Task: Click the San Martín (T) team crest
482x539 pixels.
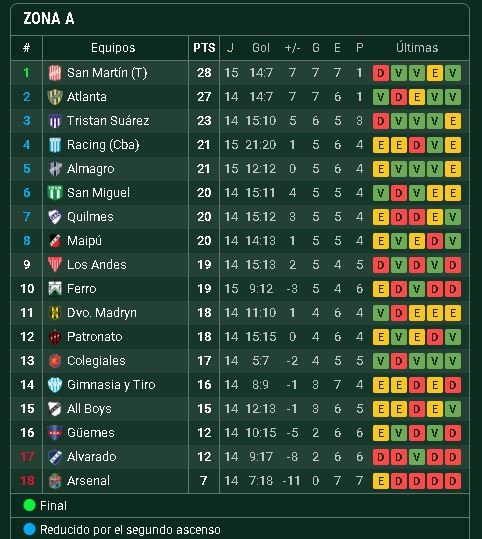Action: pyautogui.click(x=55, y=73)
